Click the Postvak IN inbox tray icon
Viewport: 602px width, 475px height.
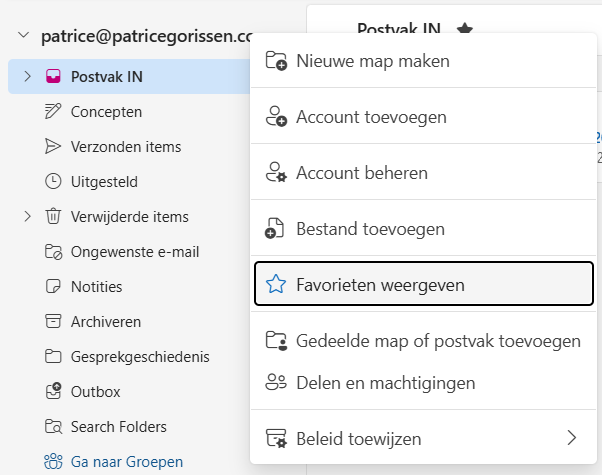53,77
